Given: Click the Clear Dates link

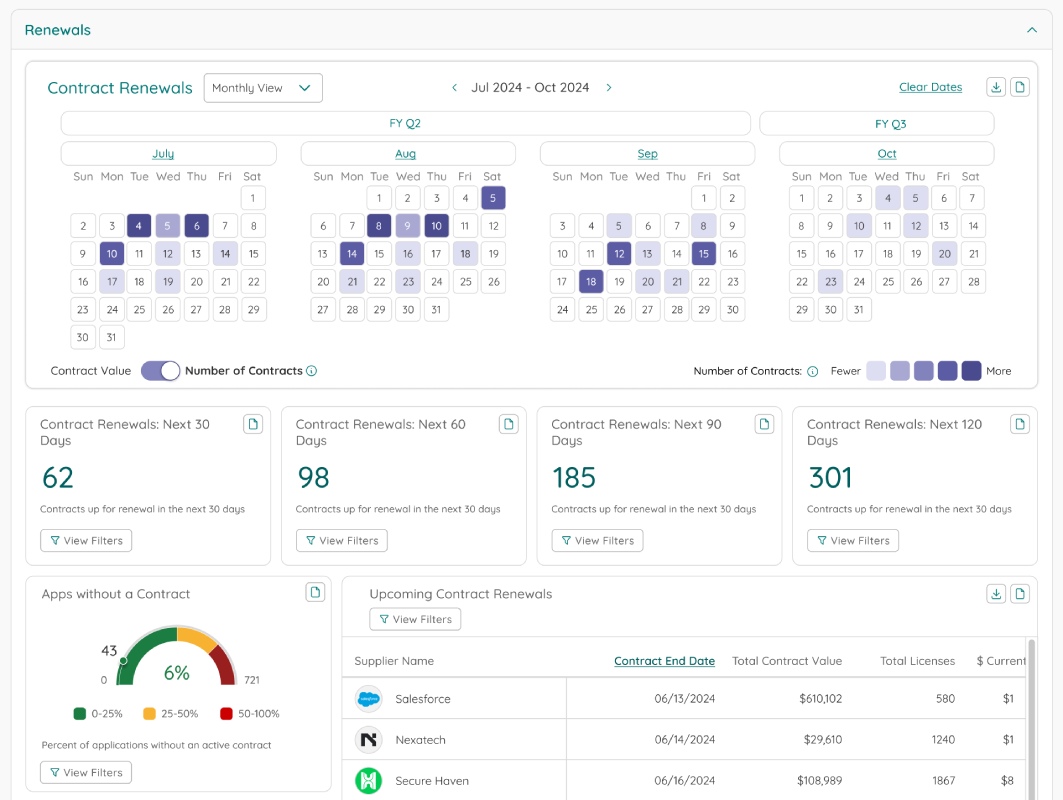Looking at the screenshot, I should click(x=930, y=87).
